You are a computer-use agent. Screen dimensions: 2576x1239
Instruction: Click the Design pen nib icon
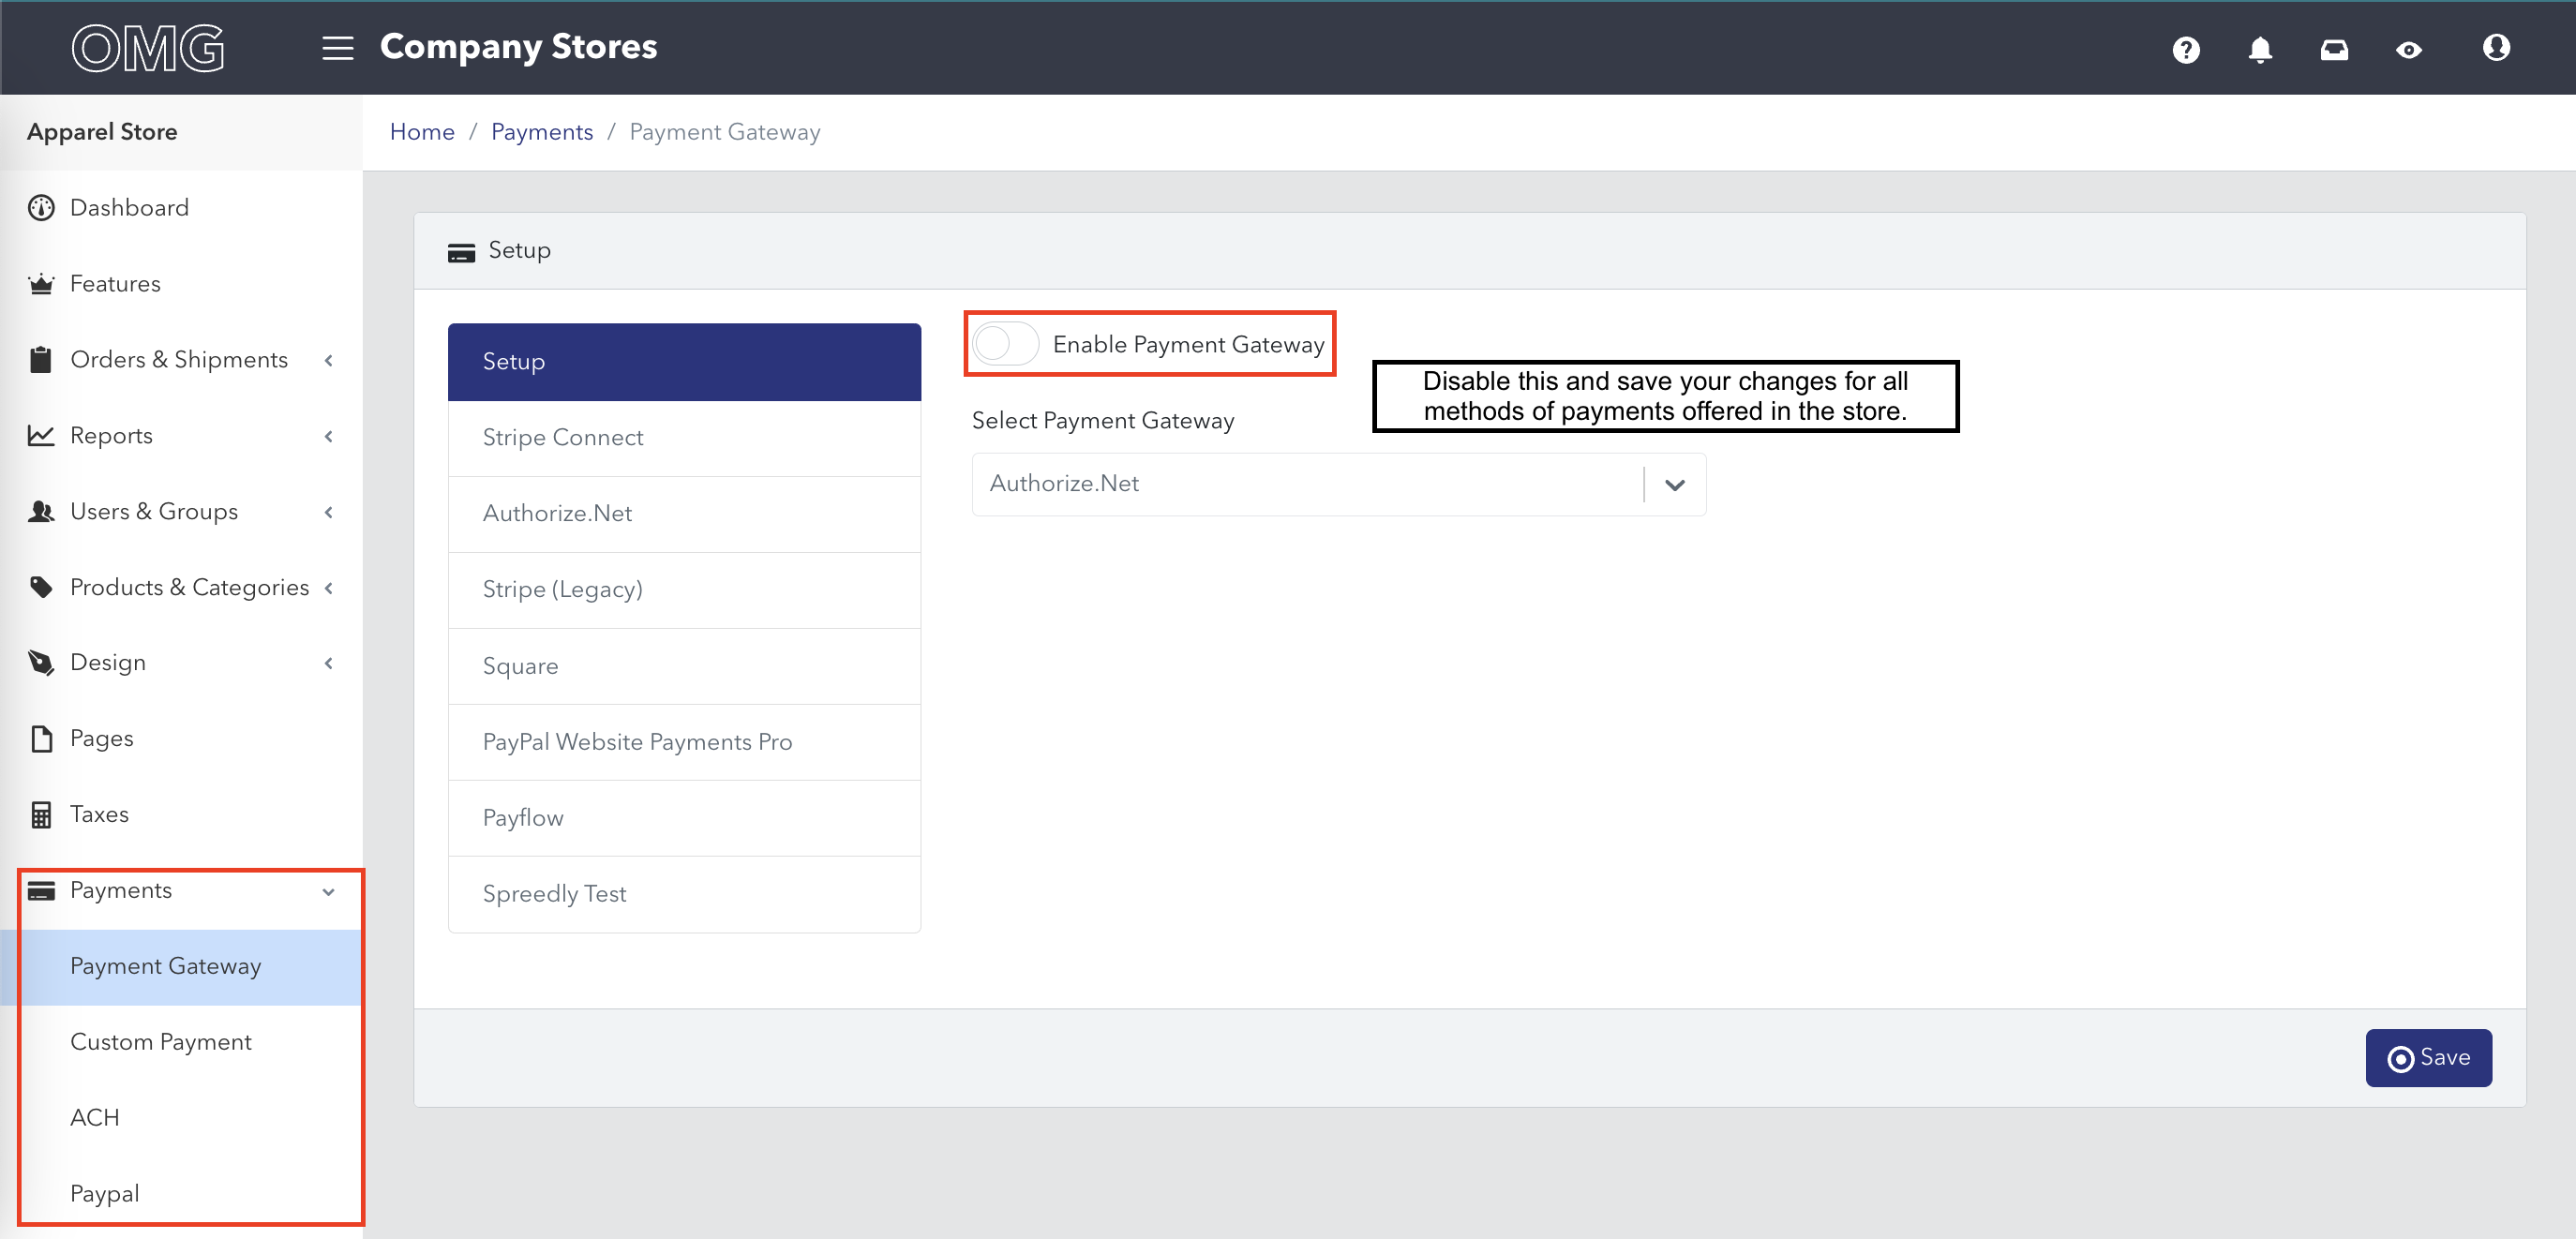pos(41,663)
